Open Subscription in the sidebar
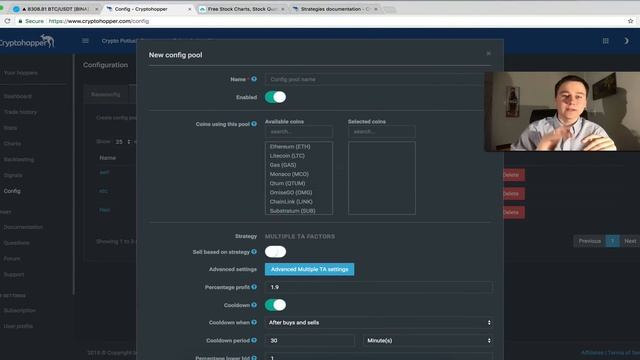Image resolution: width=640 pixels, height=360 pixels. [20, 311]
